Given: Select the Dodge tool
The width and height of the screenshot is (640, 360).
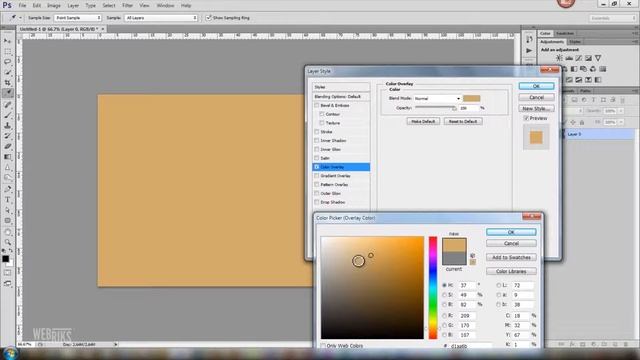Looking at the screenshot, I should pos(7,178).
